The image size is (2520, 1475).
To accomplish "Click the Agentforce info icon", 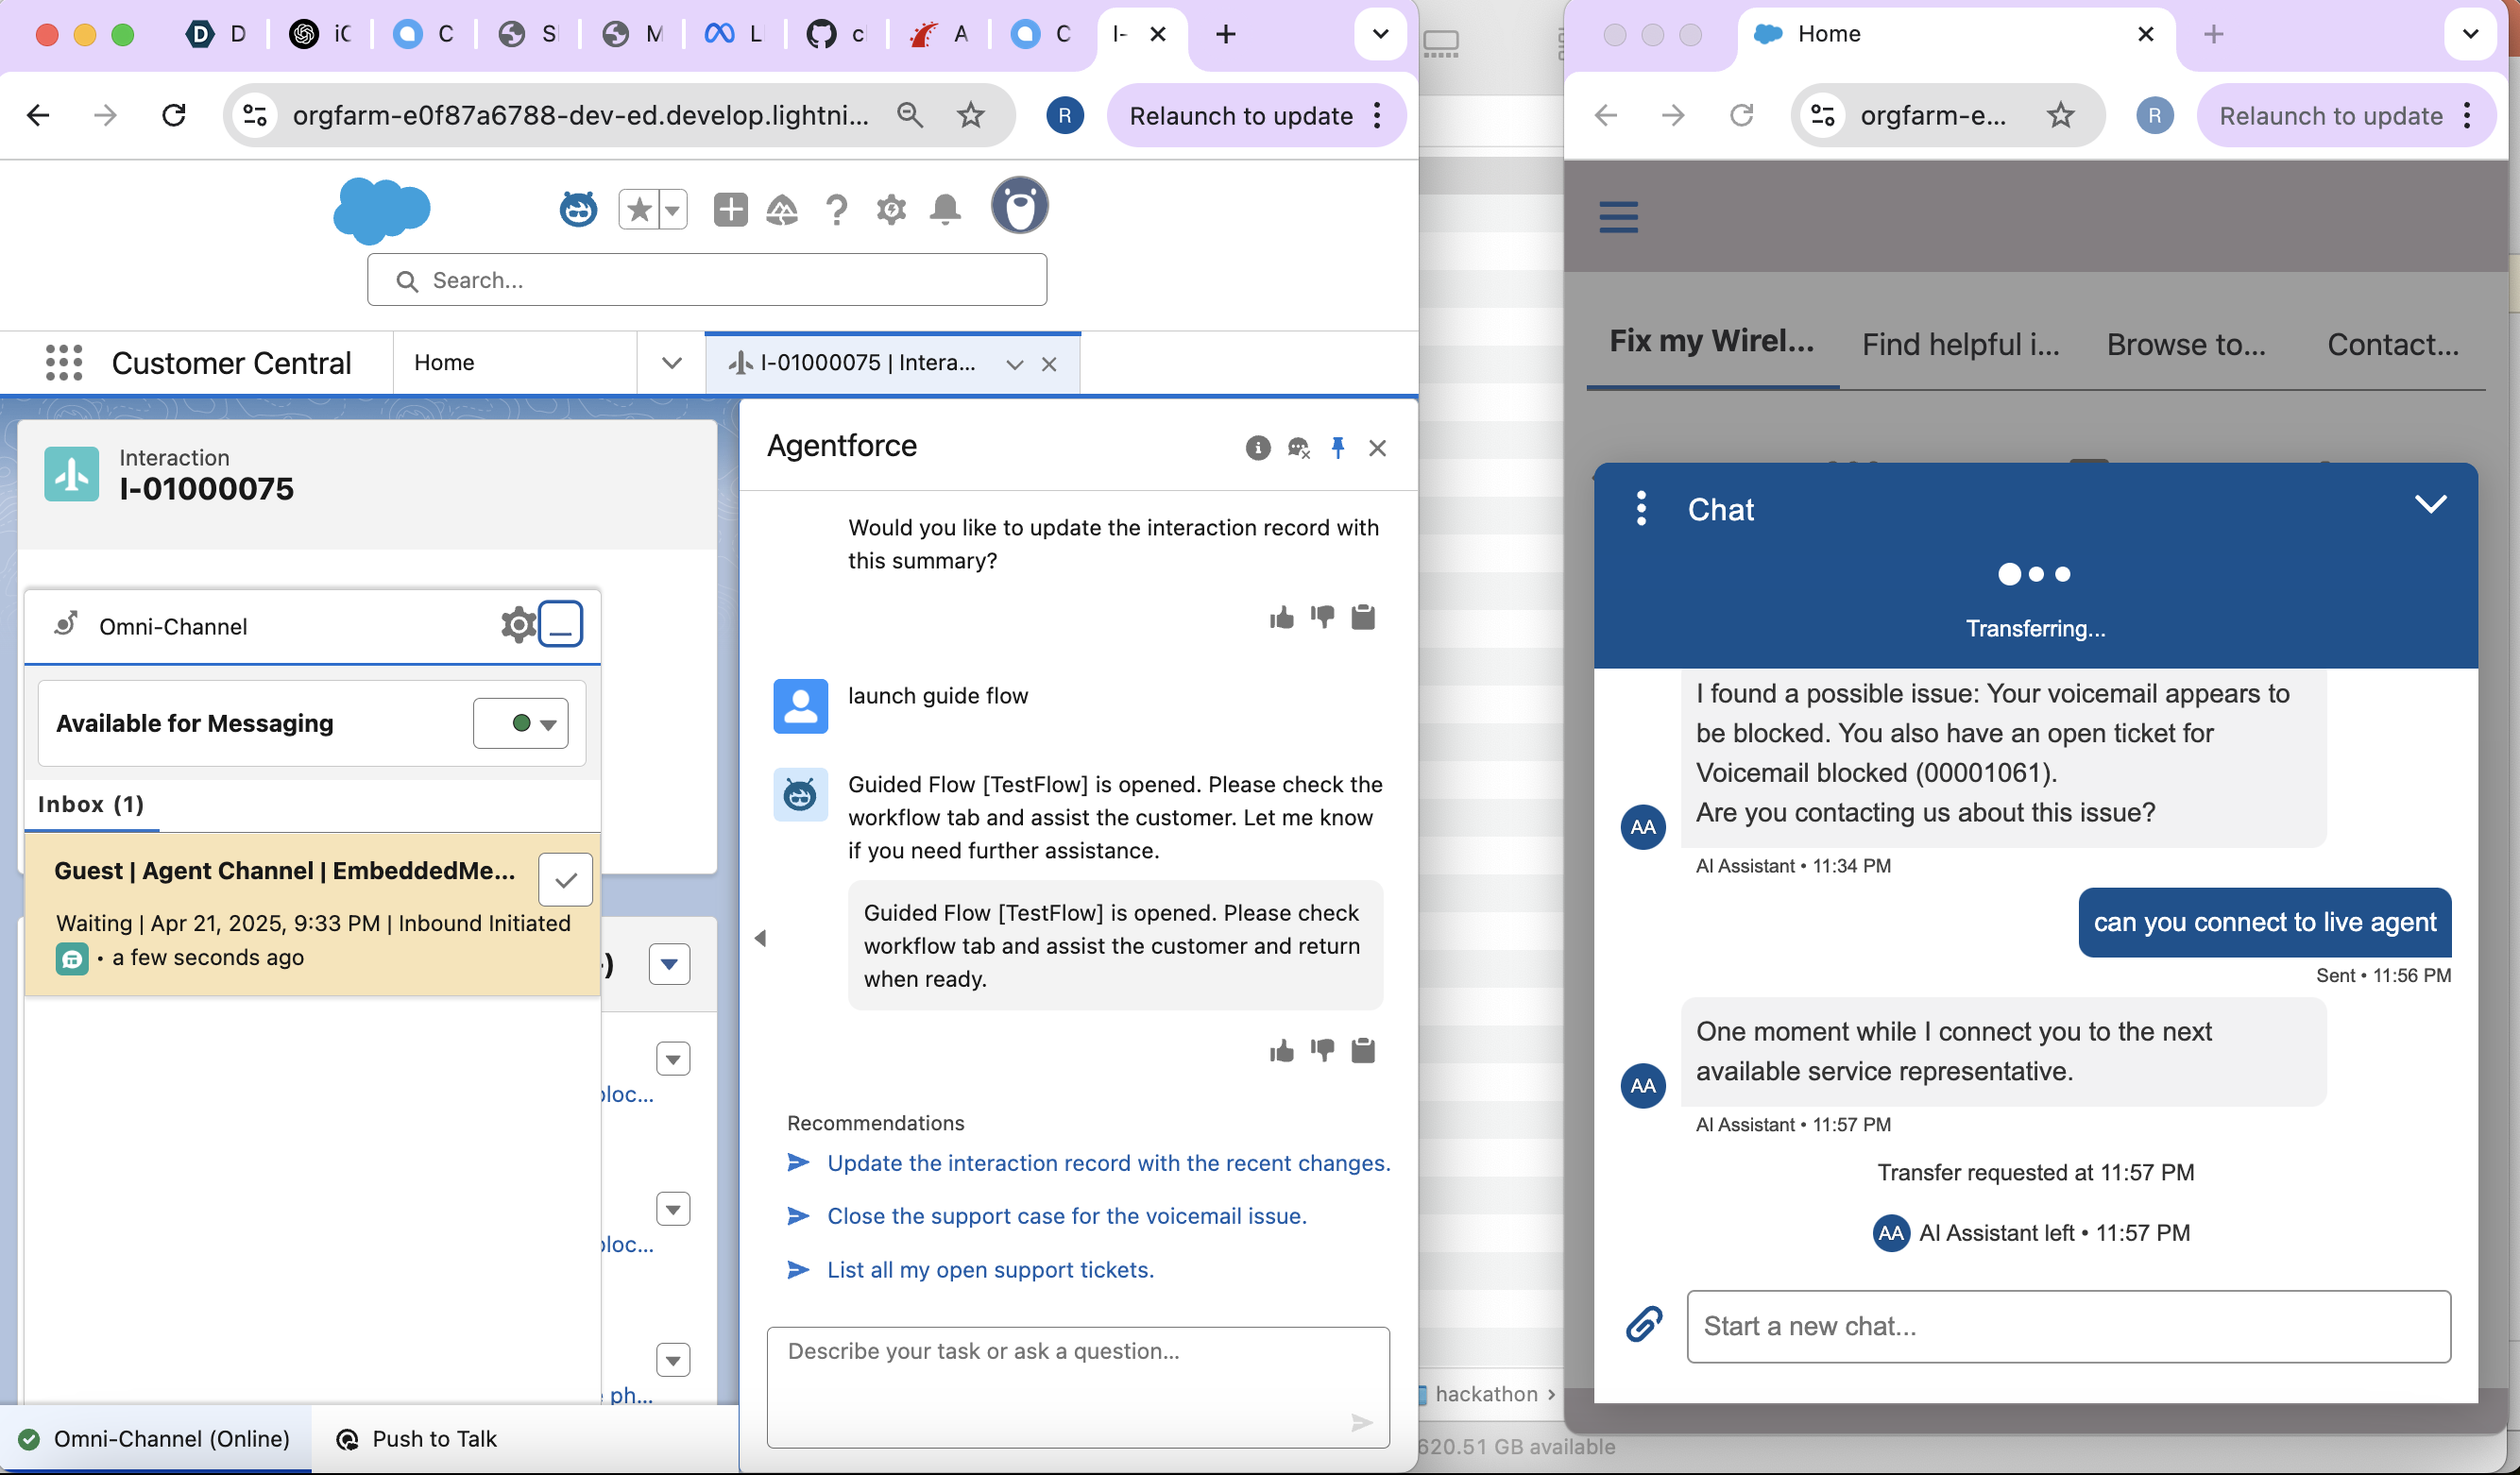I will 1257,448.
